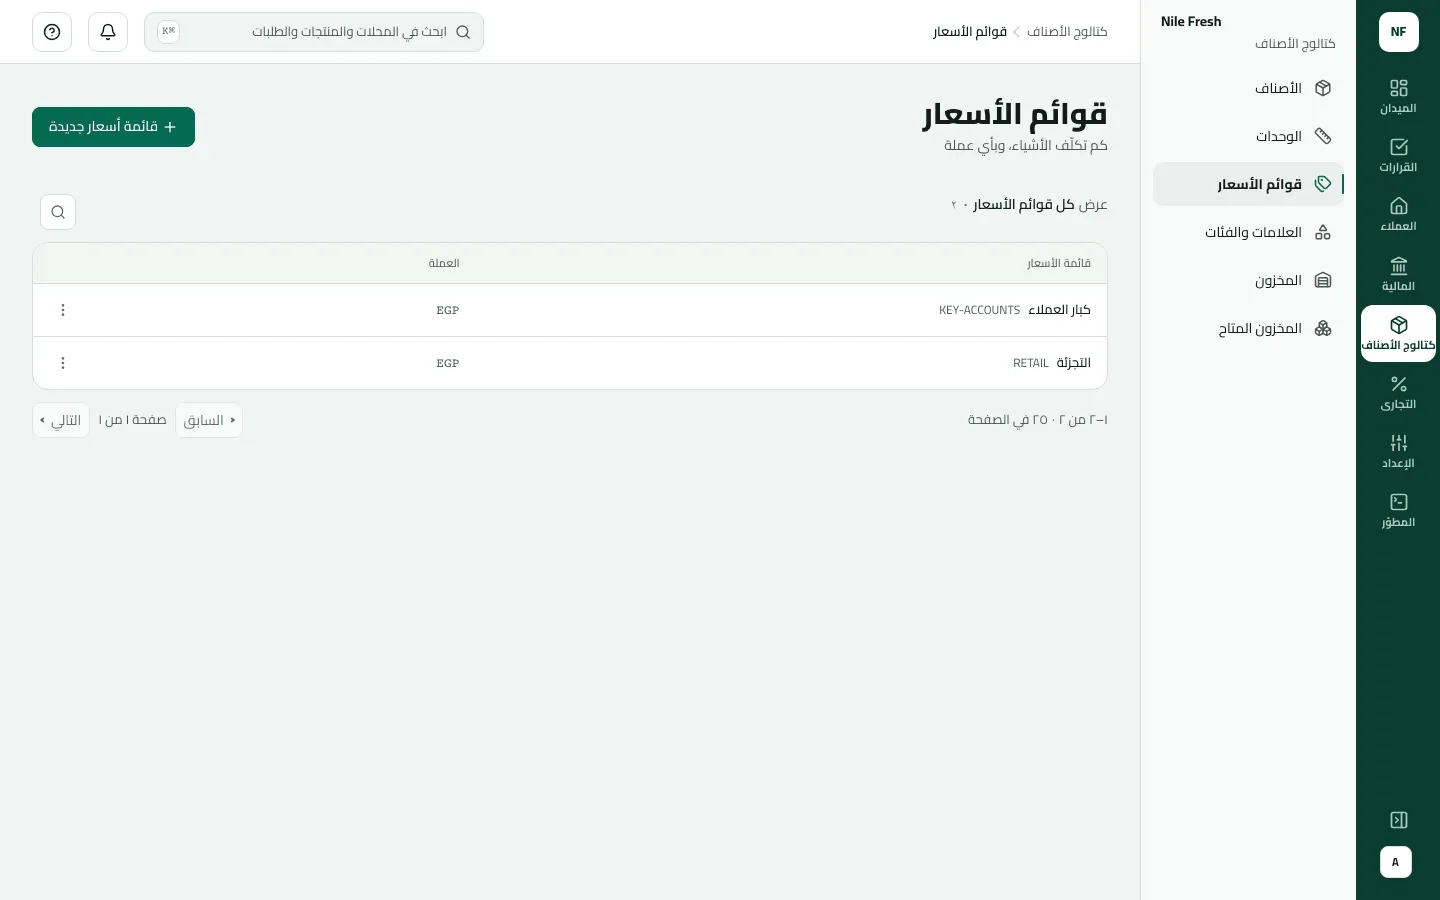This screenshot has height=900, width=1440.
Task: Go to العلامات والفئات menu item
Action: [1248, 232]
